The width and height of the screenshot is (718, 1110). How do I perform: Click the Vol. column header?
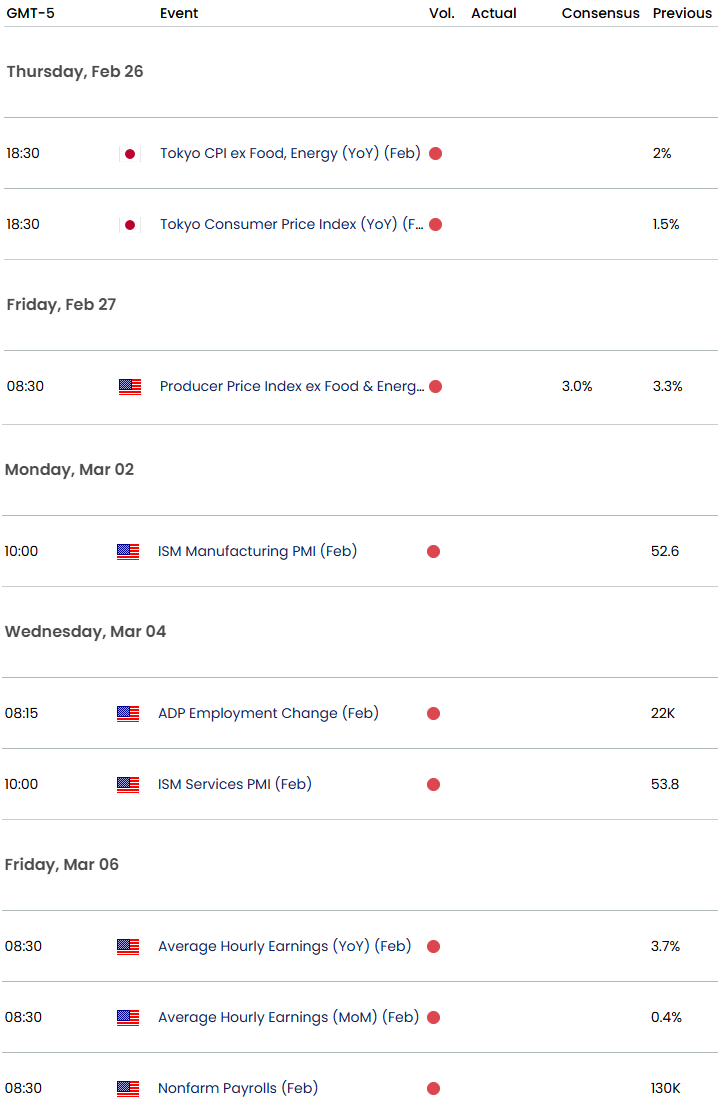[441, 13]
